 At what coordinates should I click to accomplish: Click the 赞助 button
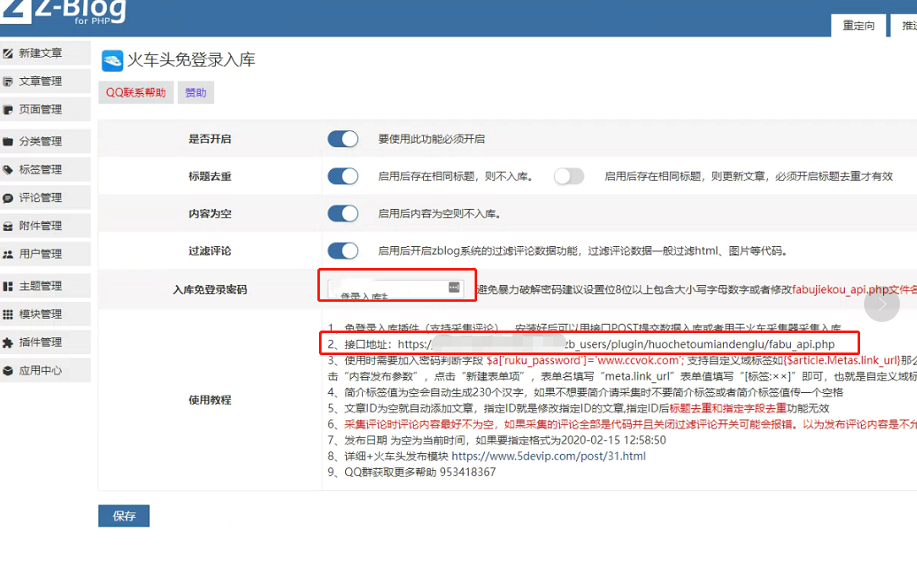(x=195, y=92)
